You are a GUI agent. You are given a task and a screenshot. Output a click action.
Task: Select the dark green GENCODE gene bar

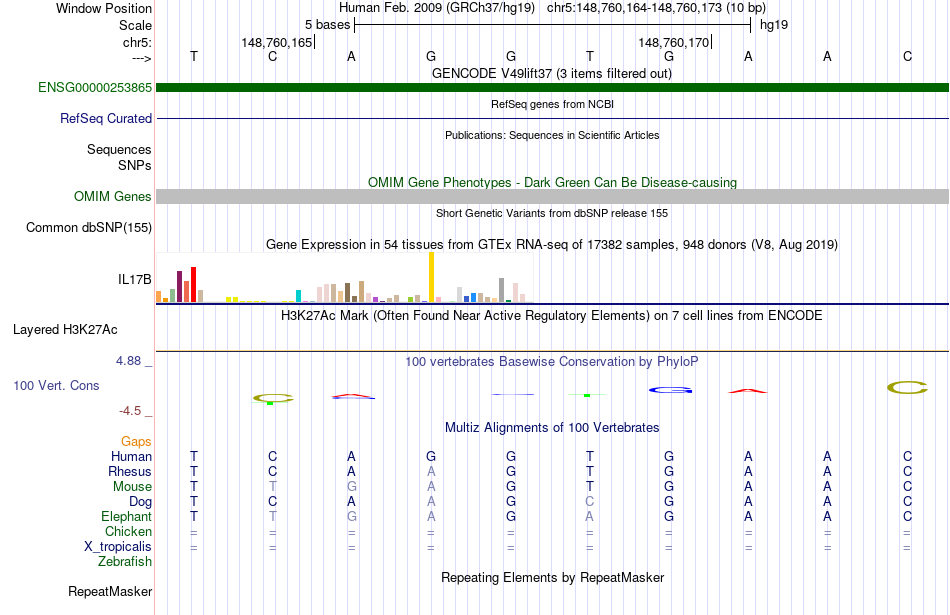coord(553,87)
